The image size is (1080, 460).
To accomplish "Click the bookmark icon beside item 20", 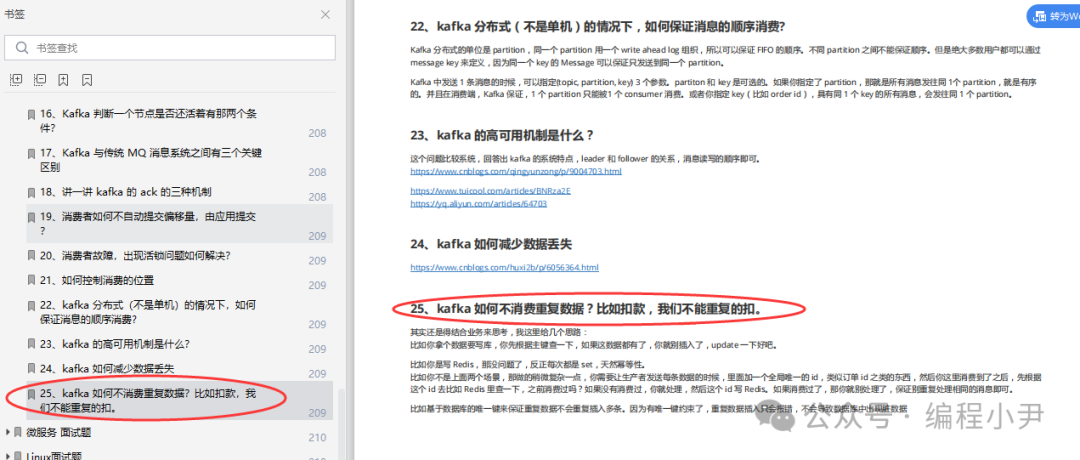I will 30,255.
